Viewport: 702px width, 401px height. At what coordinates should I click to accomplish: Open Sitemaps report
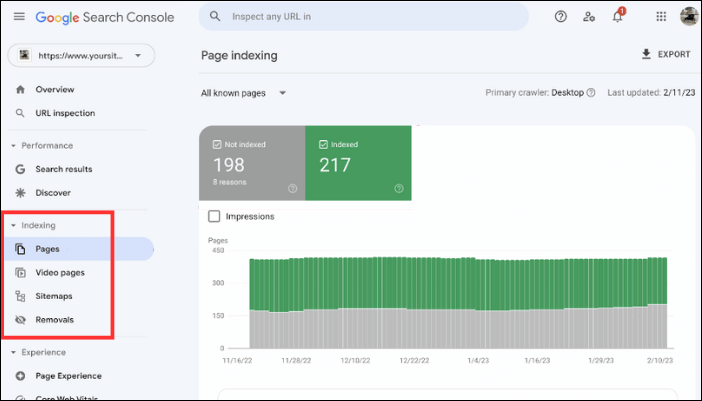(54, 296)
